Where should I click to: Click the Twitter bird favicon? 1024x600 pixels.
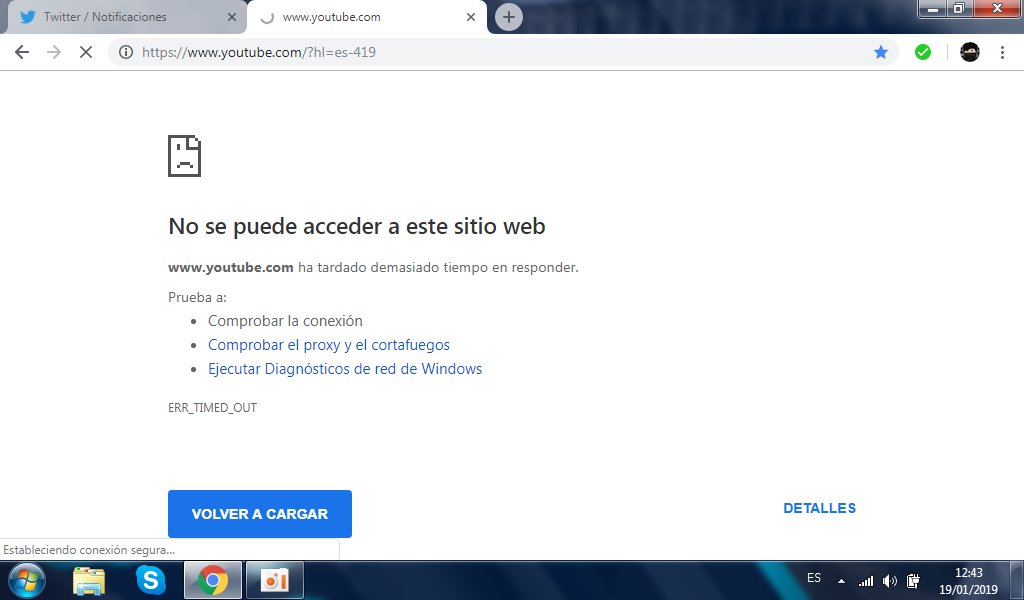[27, 17]
